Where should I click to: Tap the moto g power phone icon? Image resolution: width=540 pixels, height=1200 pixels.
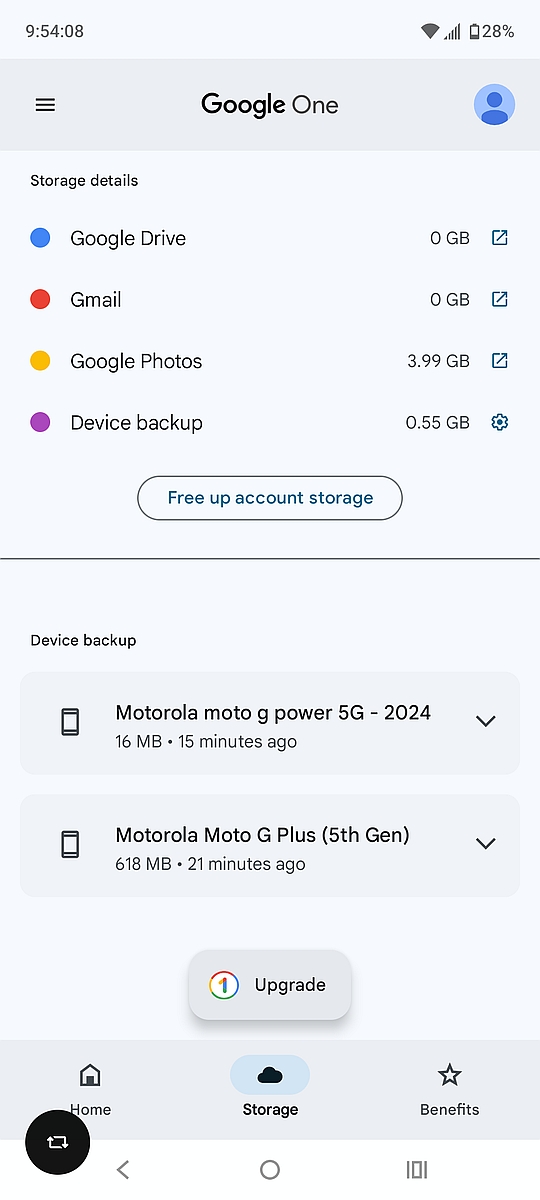pos(70,722)
